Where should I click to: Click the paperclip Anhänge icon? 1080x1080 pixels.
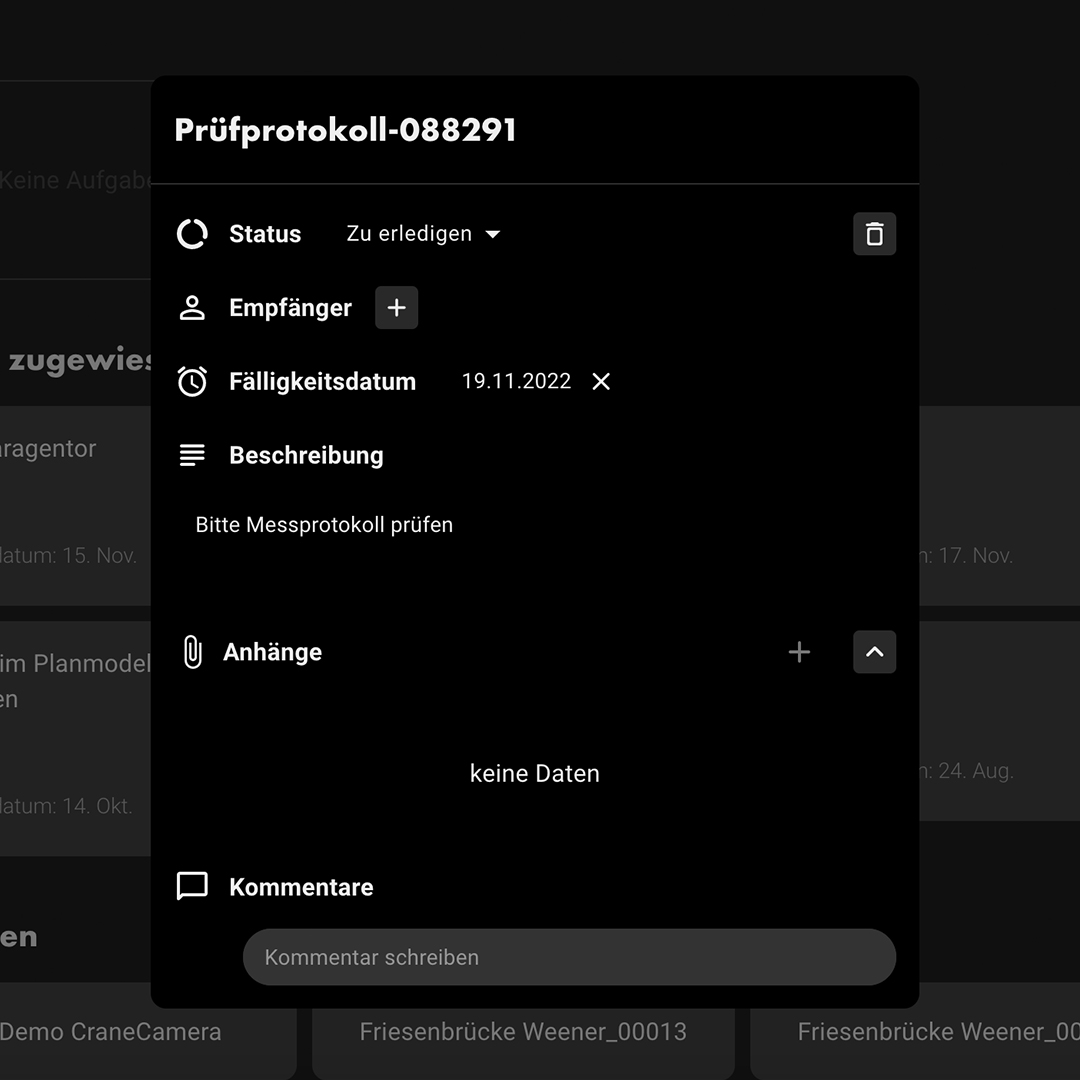pos(192,652)
